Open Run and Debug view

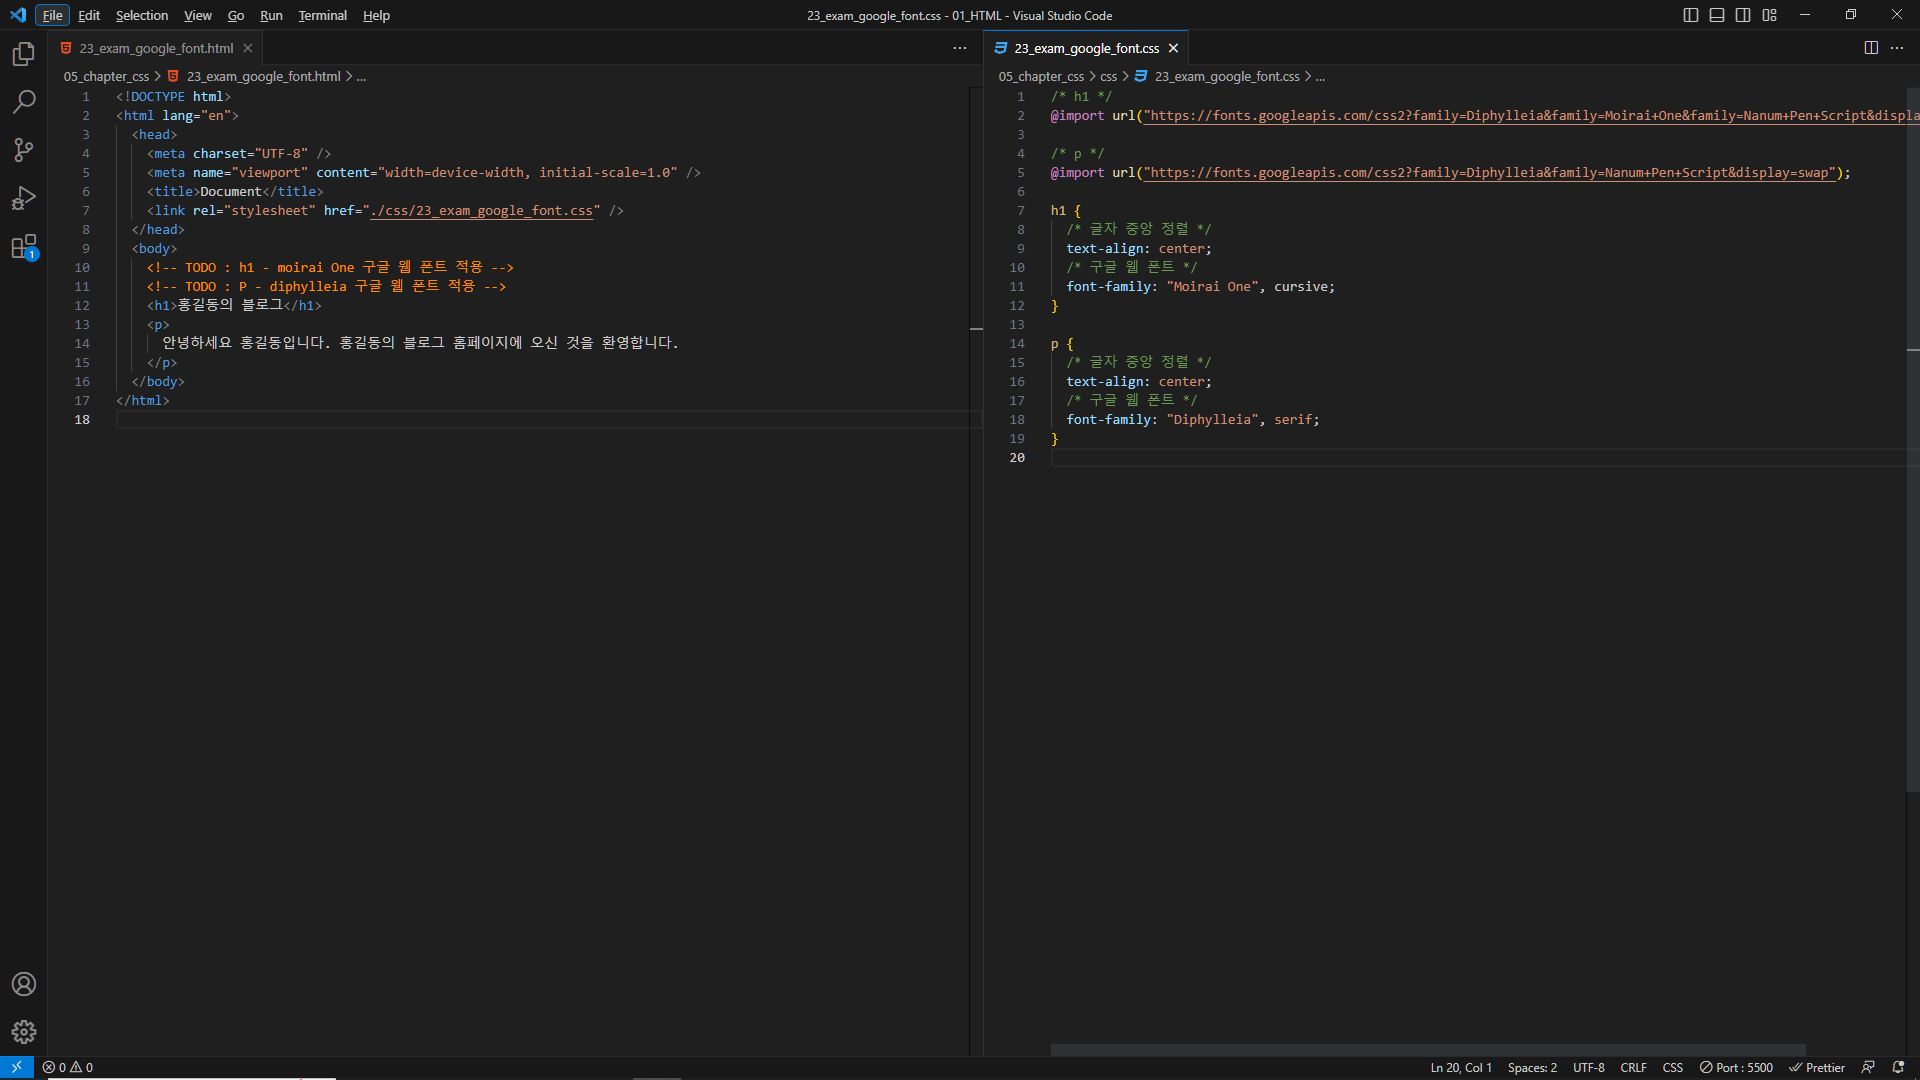pyautogui.click(x=24, y=198)
